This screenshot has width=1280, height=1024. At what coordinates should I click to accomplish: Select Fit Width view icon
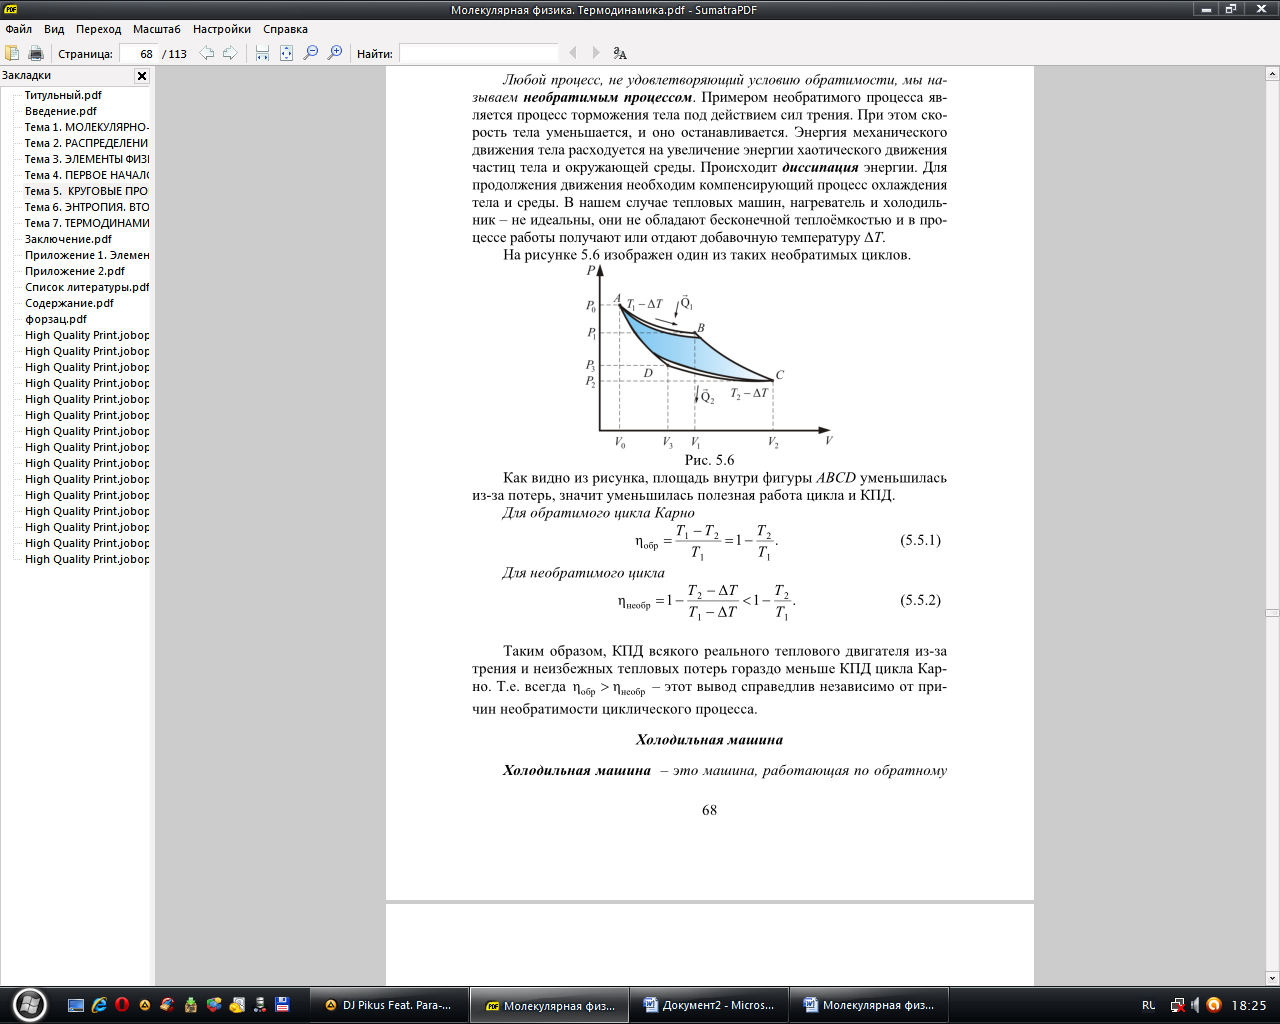point(262,53)
